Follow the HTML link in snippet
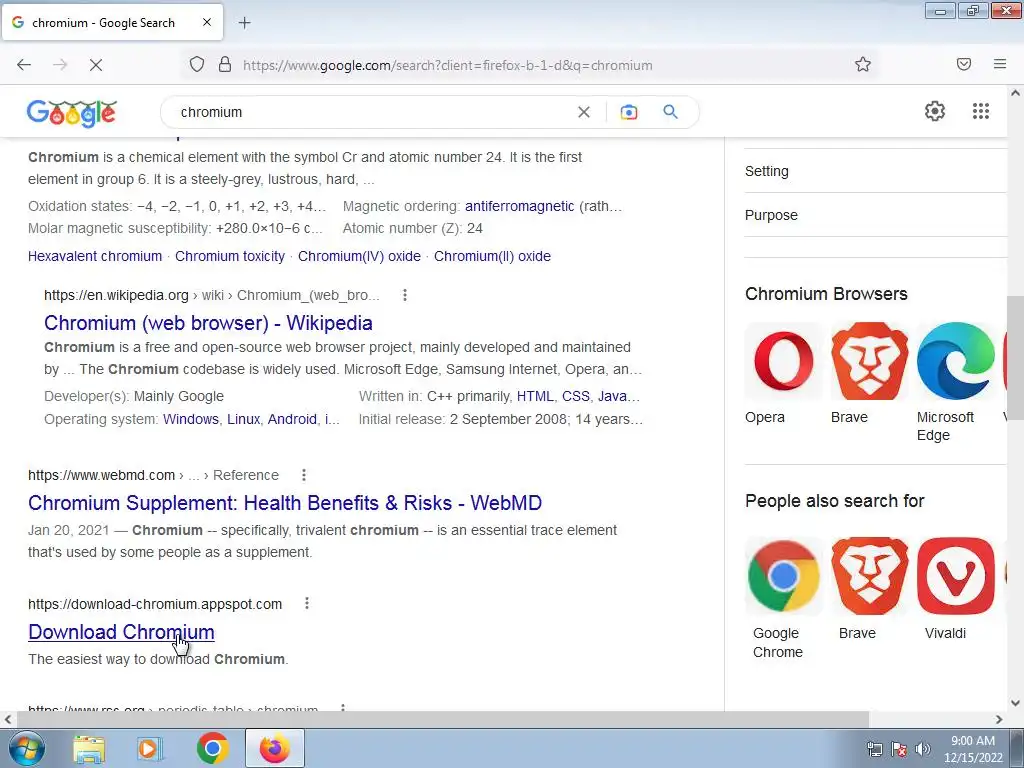This screenshot has height=768, width=1024. 534,396
